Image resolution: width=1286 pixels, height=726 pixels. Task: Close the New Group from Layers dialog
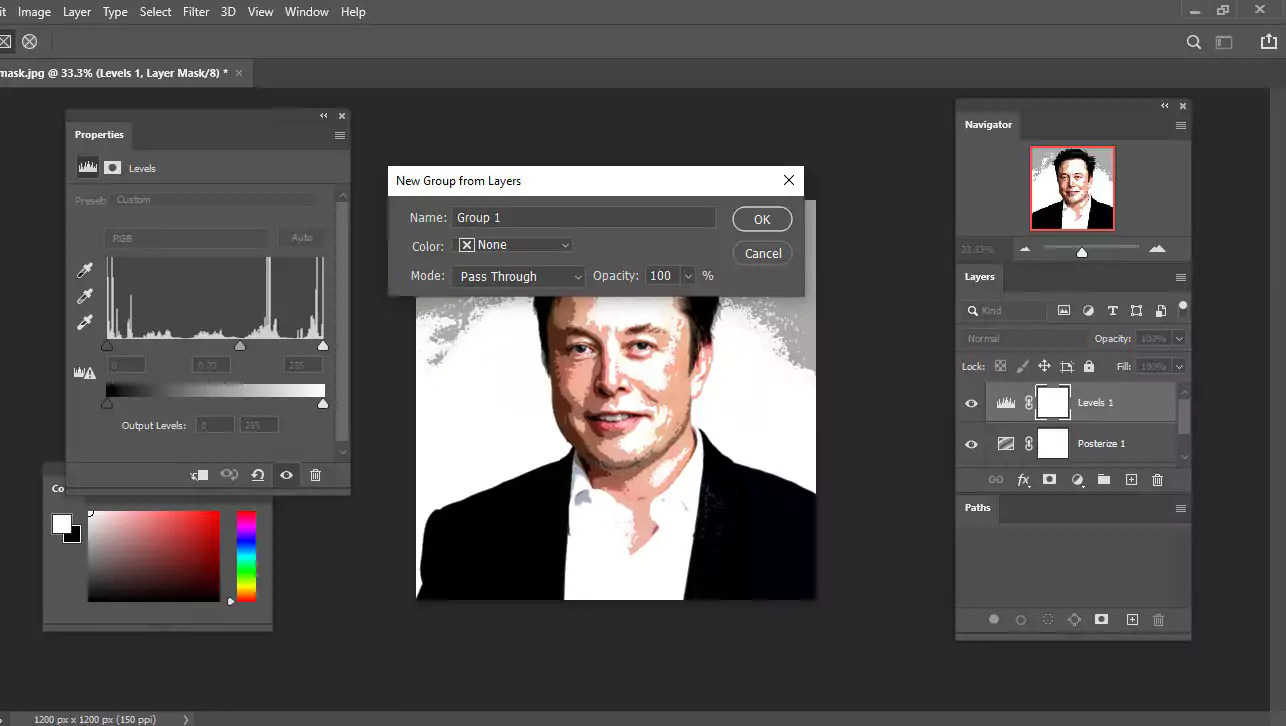[x=789, y=180]
